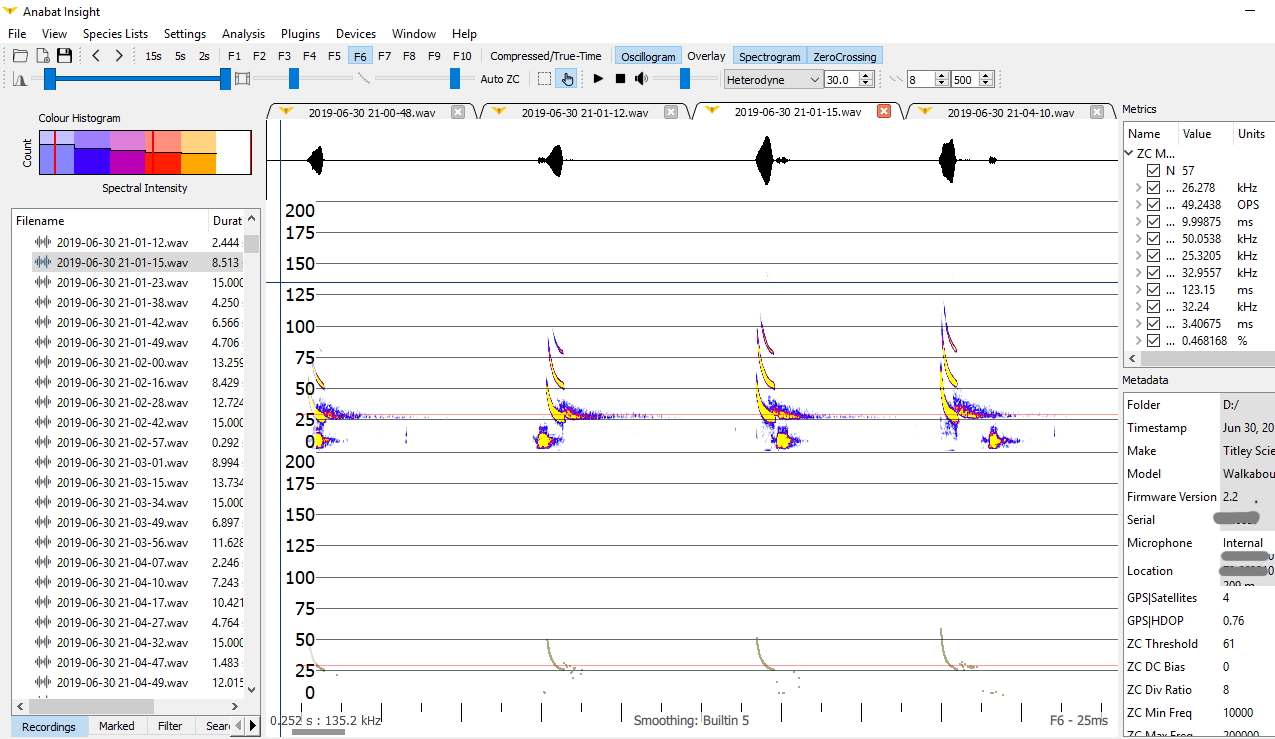Toggle the Oscillogram display button

click(647, 56)
